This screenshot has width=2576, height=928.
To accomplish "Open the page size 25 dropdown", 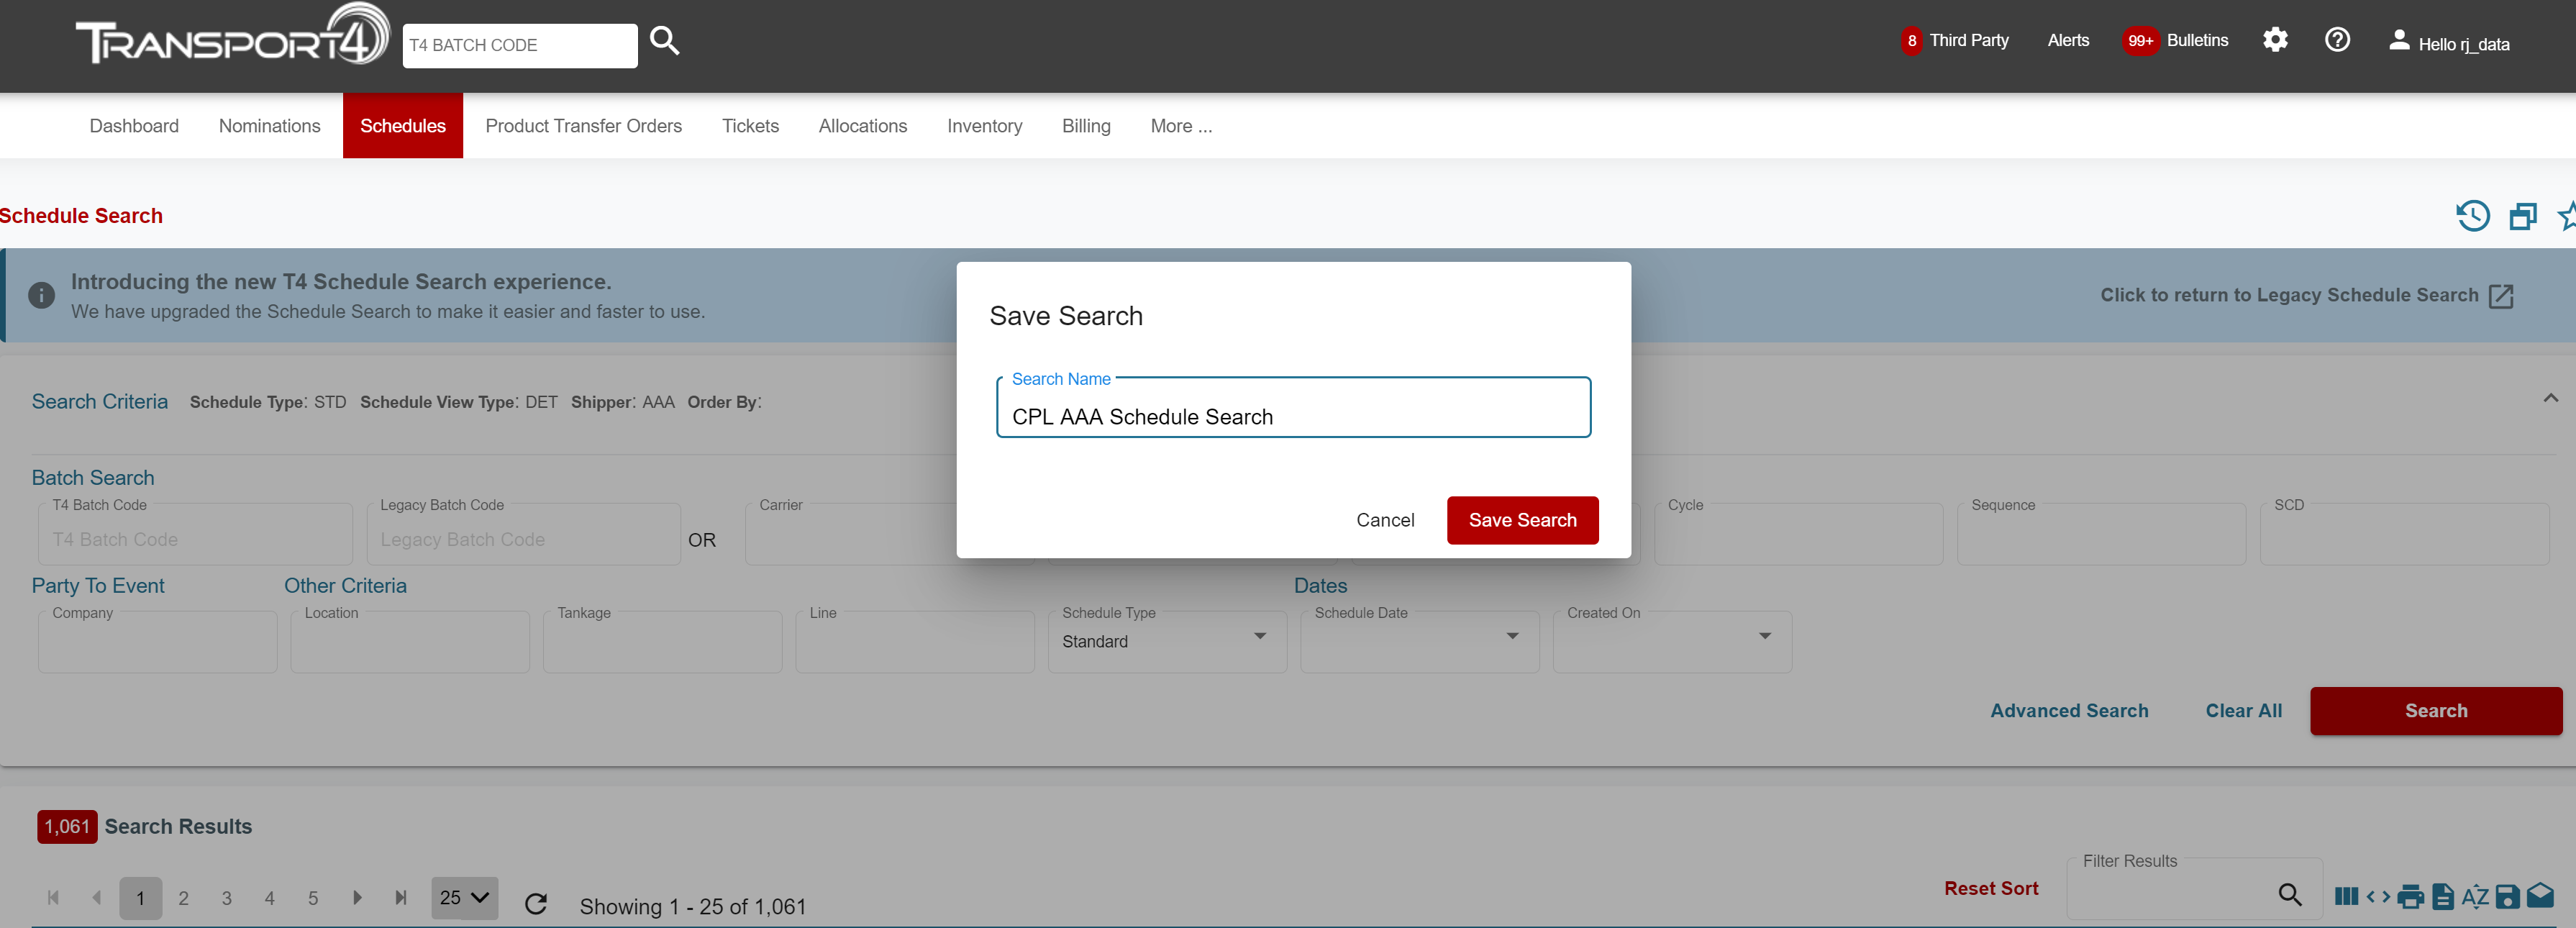I will coord(465,897).
